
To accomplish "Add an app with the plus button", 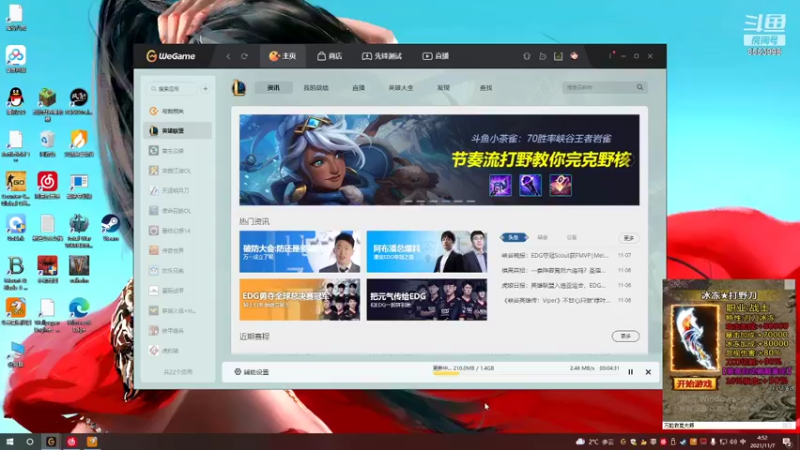I will [205, 89].
